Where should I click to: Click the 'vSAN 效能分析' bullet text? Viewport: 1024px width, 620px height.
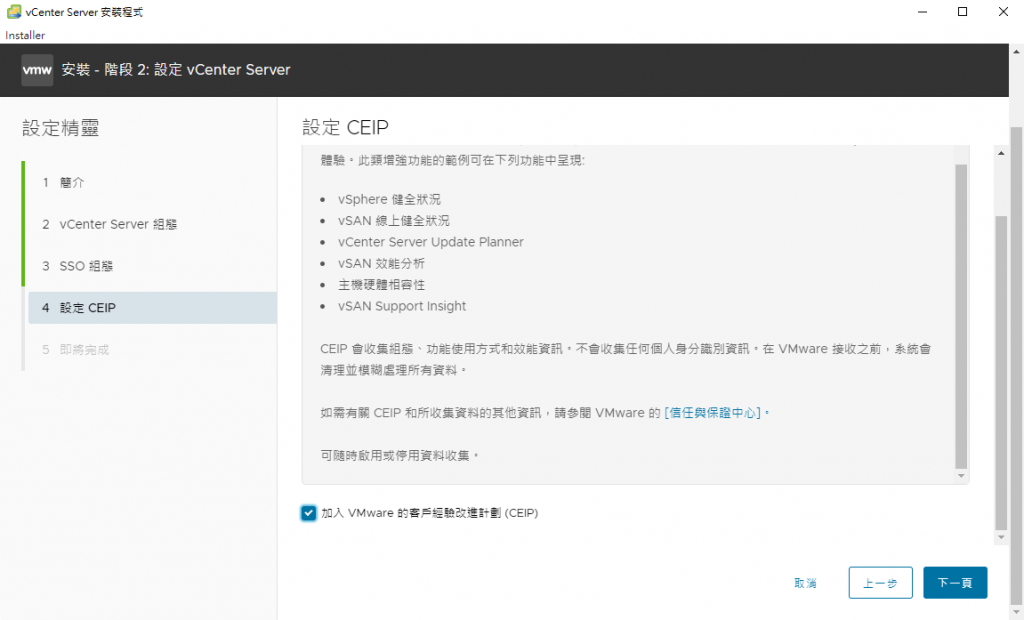click(381, 264)
